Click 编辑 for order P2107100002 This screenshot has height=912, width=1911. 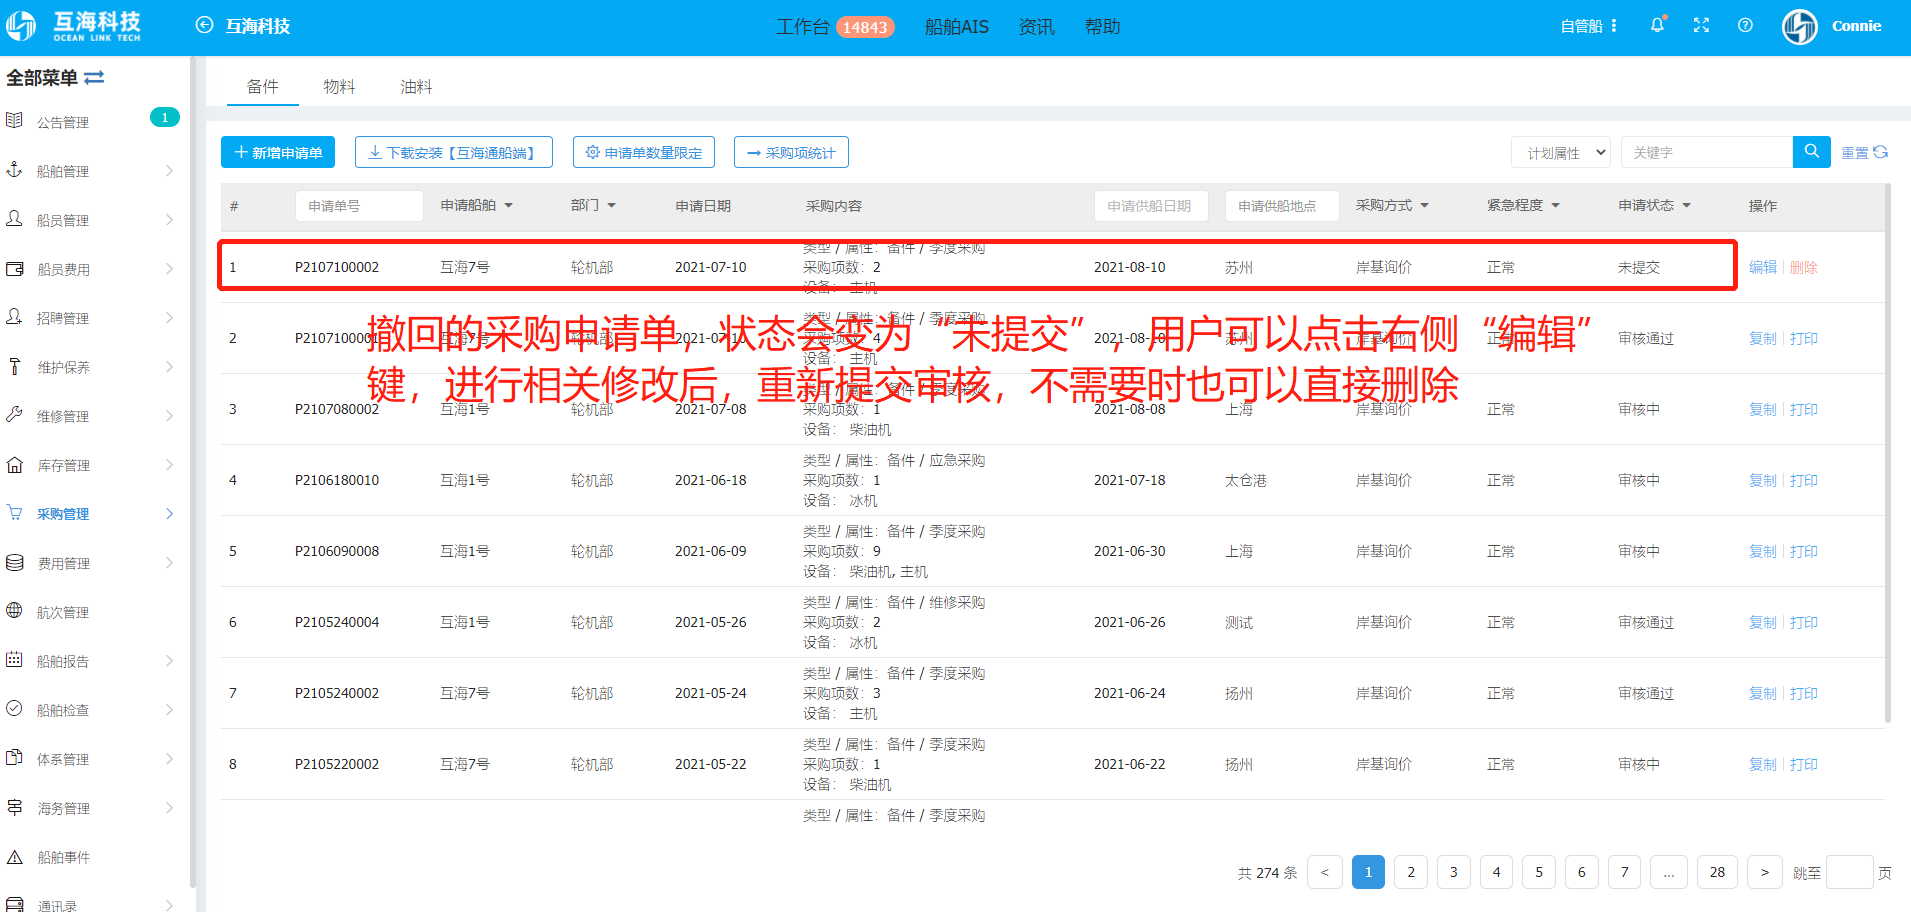pos(1763,267)
